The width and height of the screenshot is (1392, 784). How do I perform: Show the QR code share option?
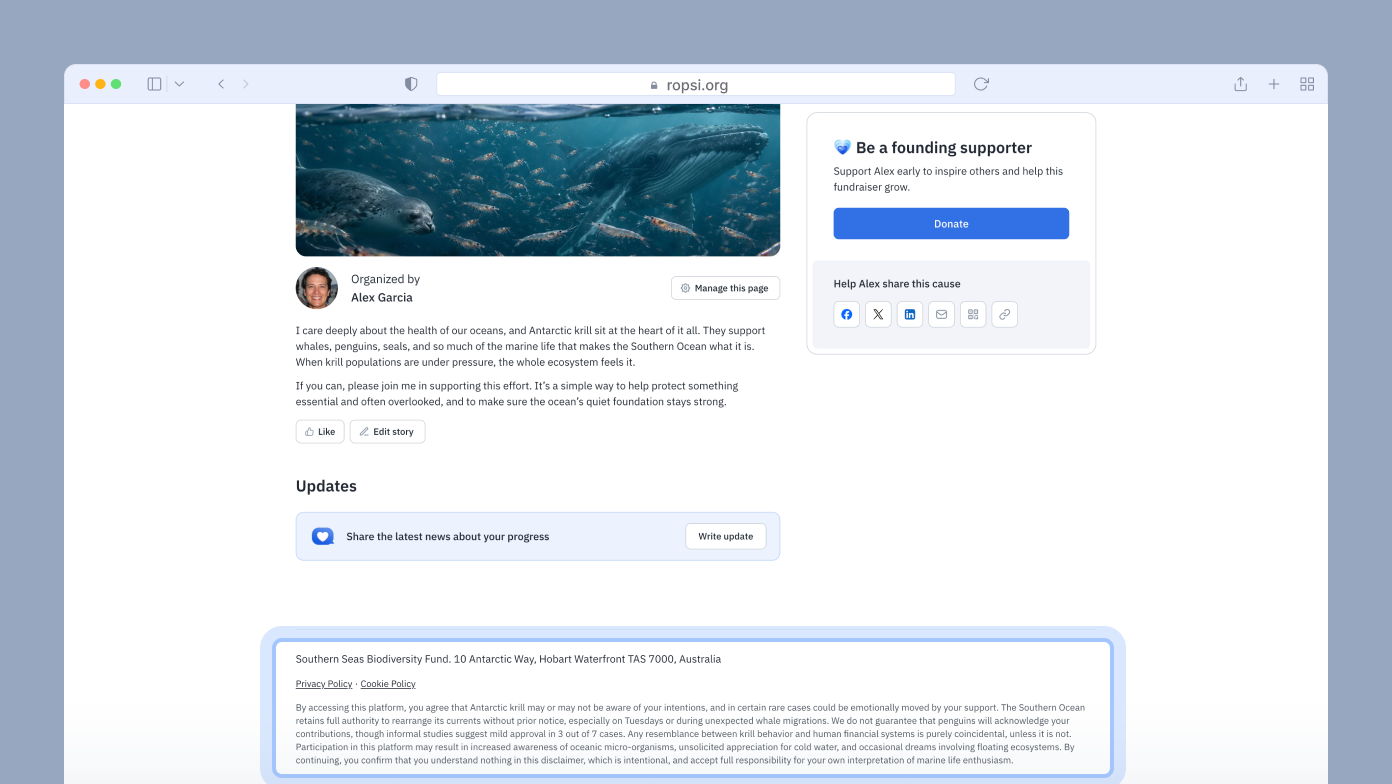pos(973,314)
